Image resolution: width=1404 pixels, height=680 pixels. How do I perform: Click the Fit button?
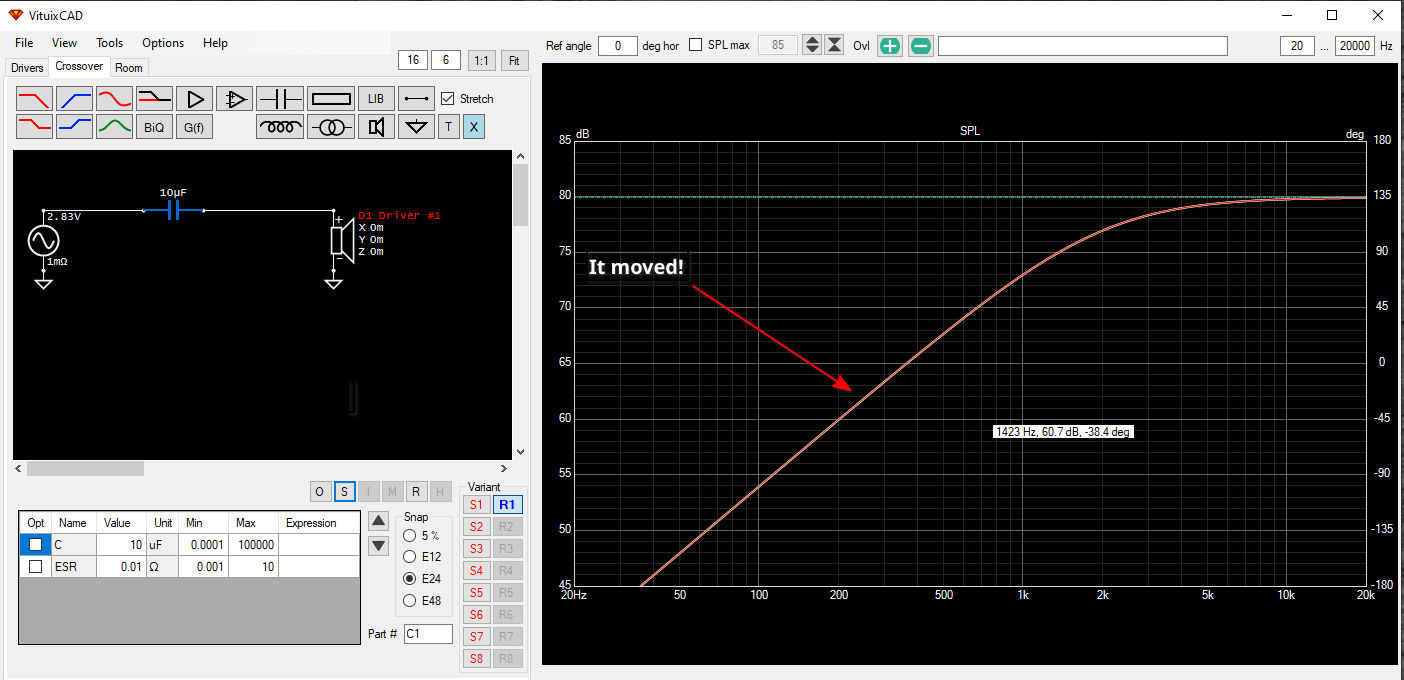pos(514,61)
